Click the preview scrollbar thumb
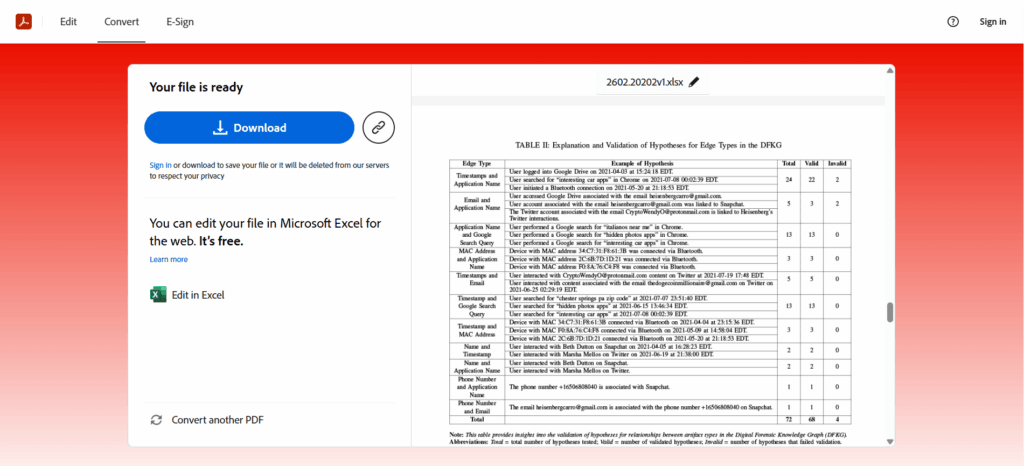This screenshot has height=466, width=1024. [889, 312]
